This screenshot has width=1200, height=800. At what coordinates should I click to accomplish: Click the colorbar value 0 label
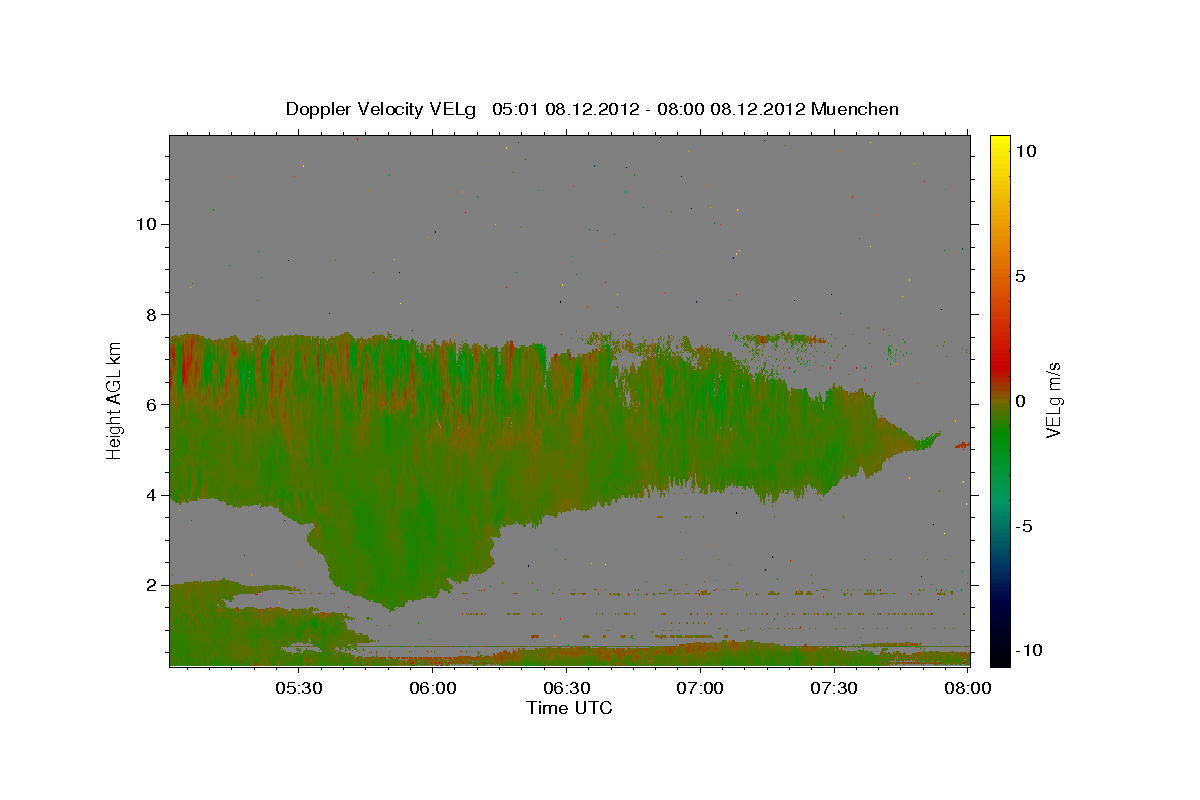pos(1021,401)
